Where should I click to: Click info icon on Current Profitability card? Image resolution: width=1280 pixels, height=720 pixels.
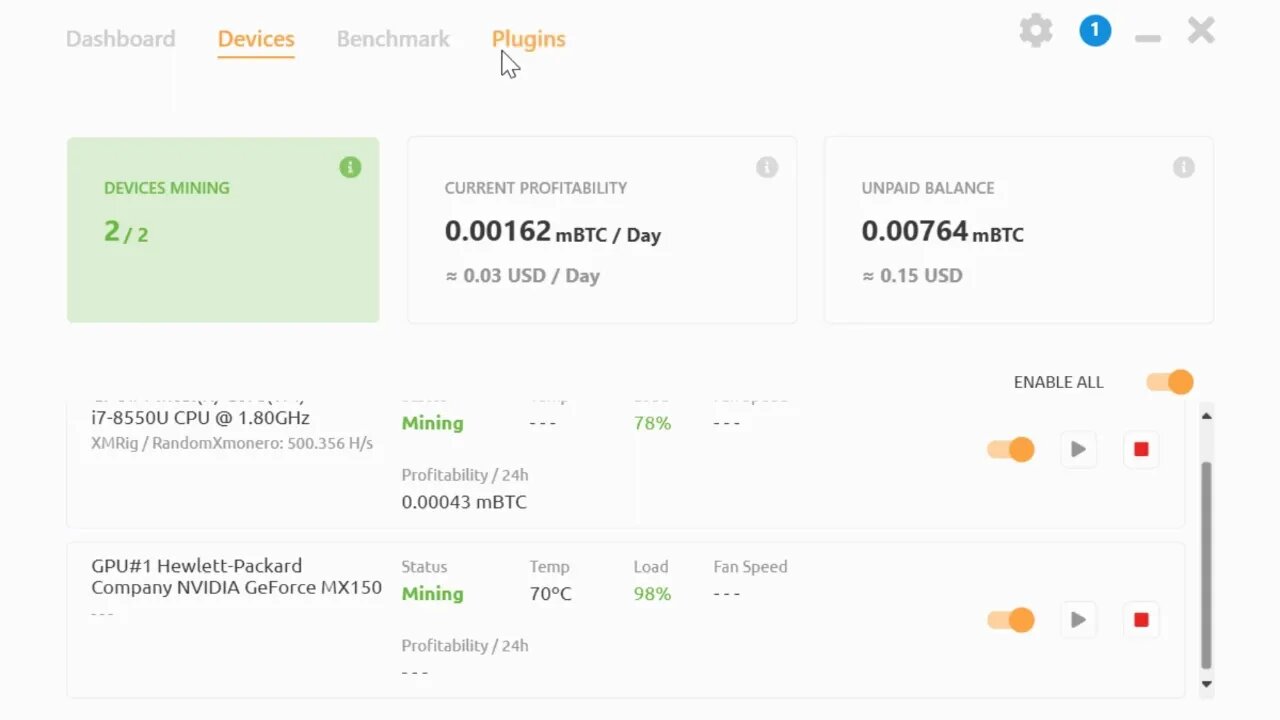[767, 167]
